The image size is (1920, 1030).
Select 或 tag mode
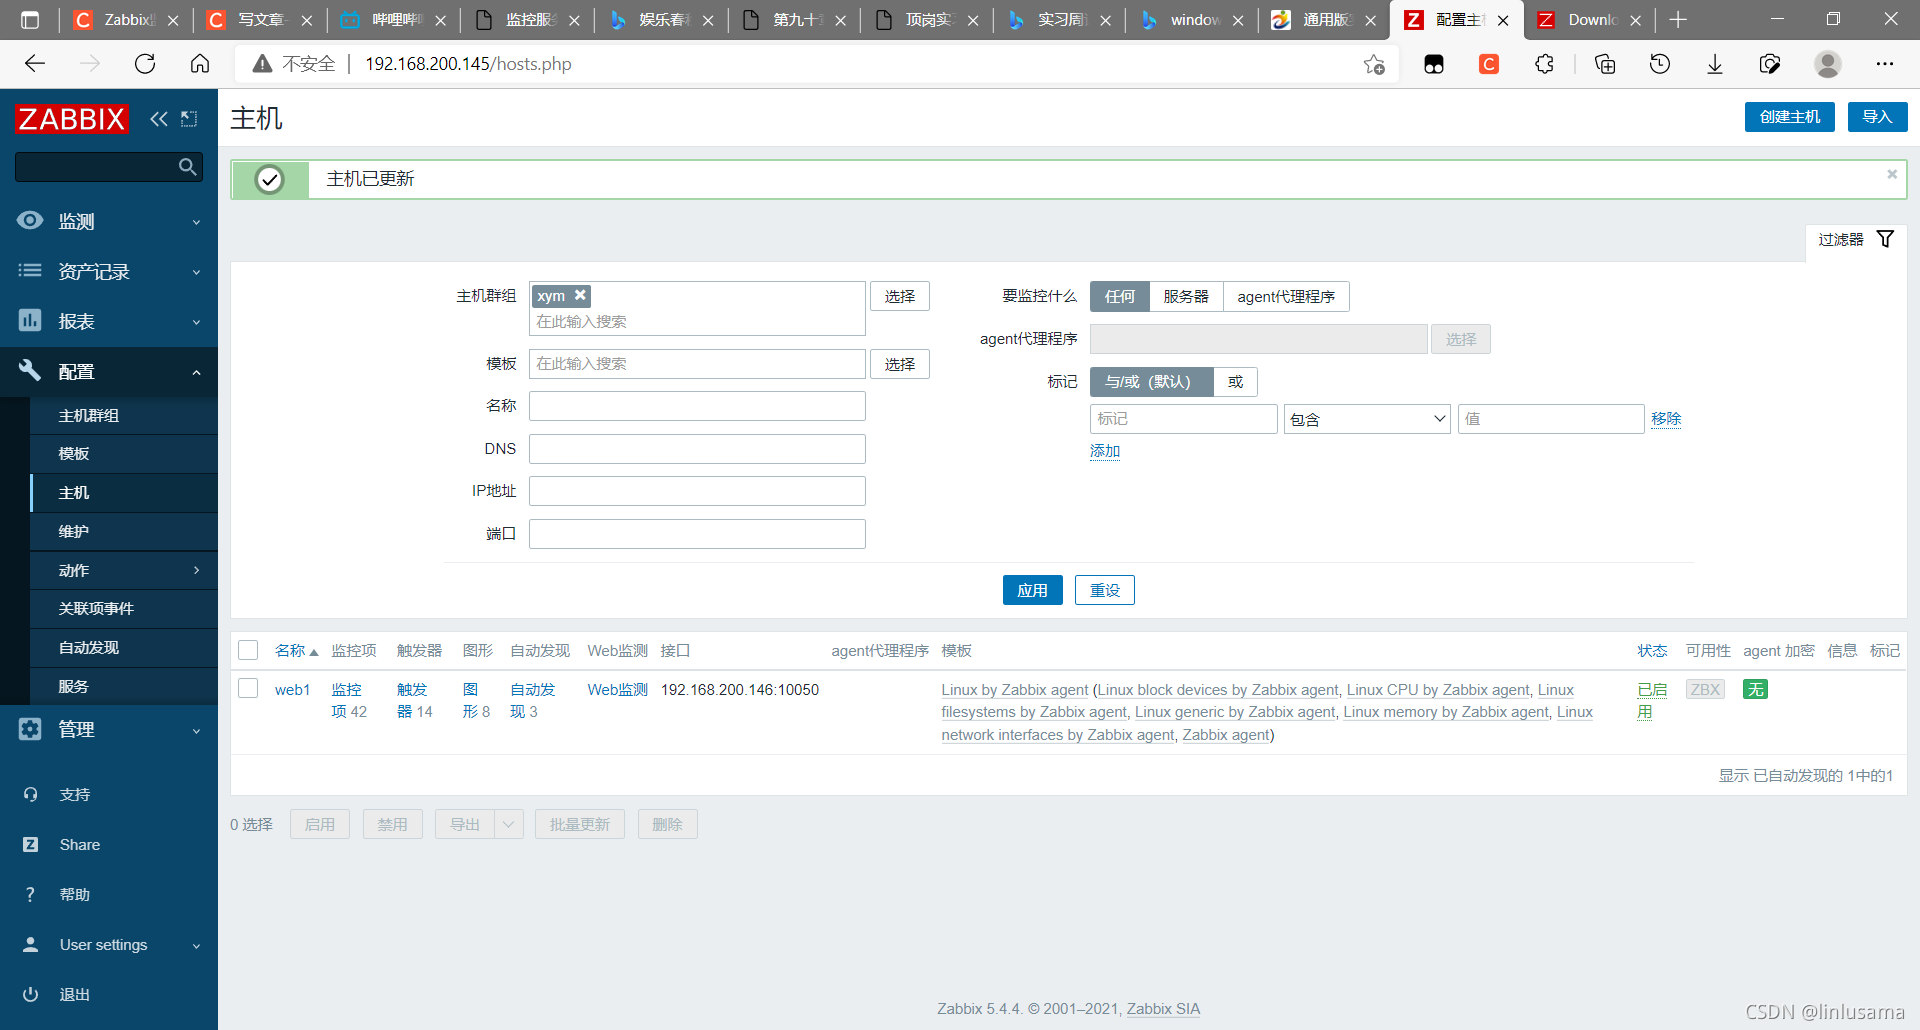tap(1236, 382)
